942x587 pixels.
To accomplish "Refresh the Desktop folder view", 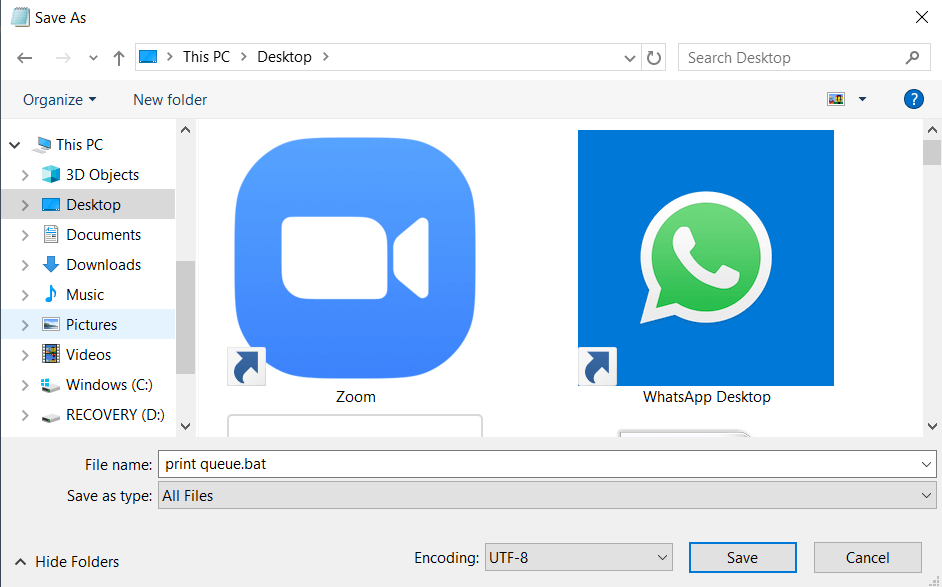I will point(654,58).
